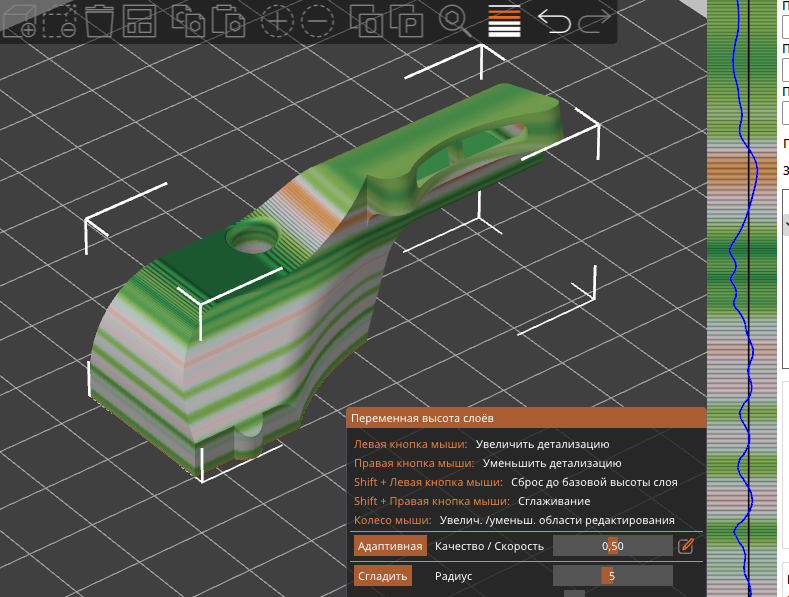Image resolution: width=789 pixels, height=597 pixels.
Task: Click the Copy objects icon
Action: click(x=188, y=21)
